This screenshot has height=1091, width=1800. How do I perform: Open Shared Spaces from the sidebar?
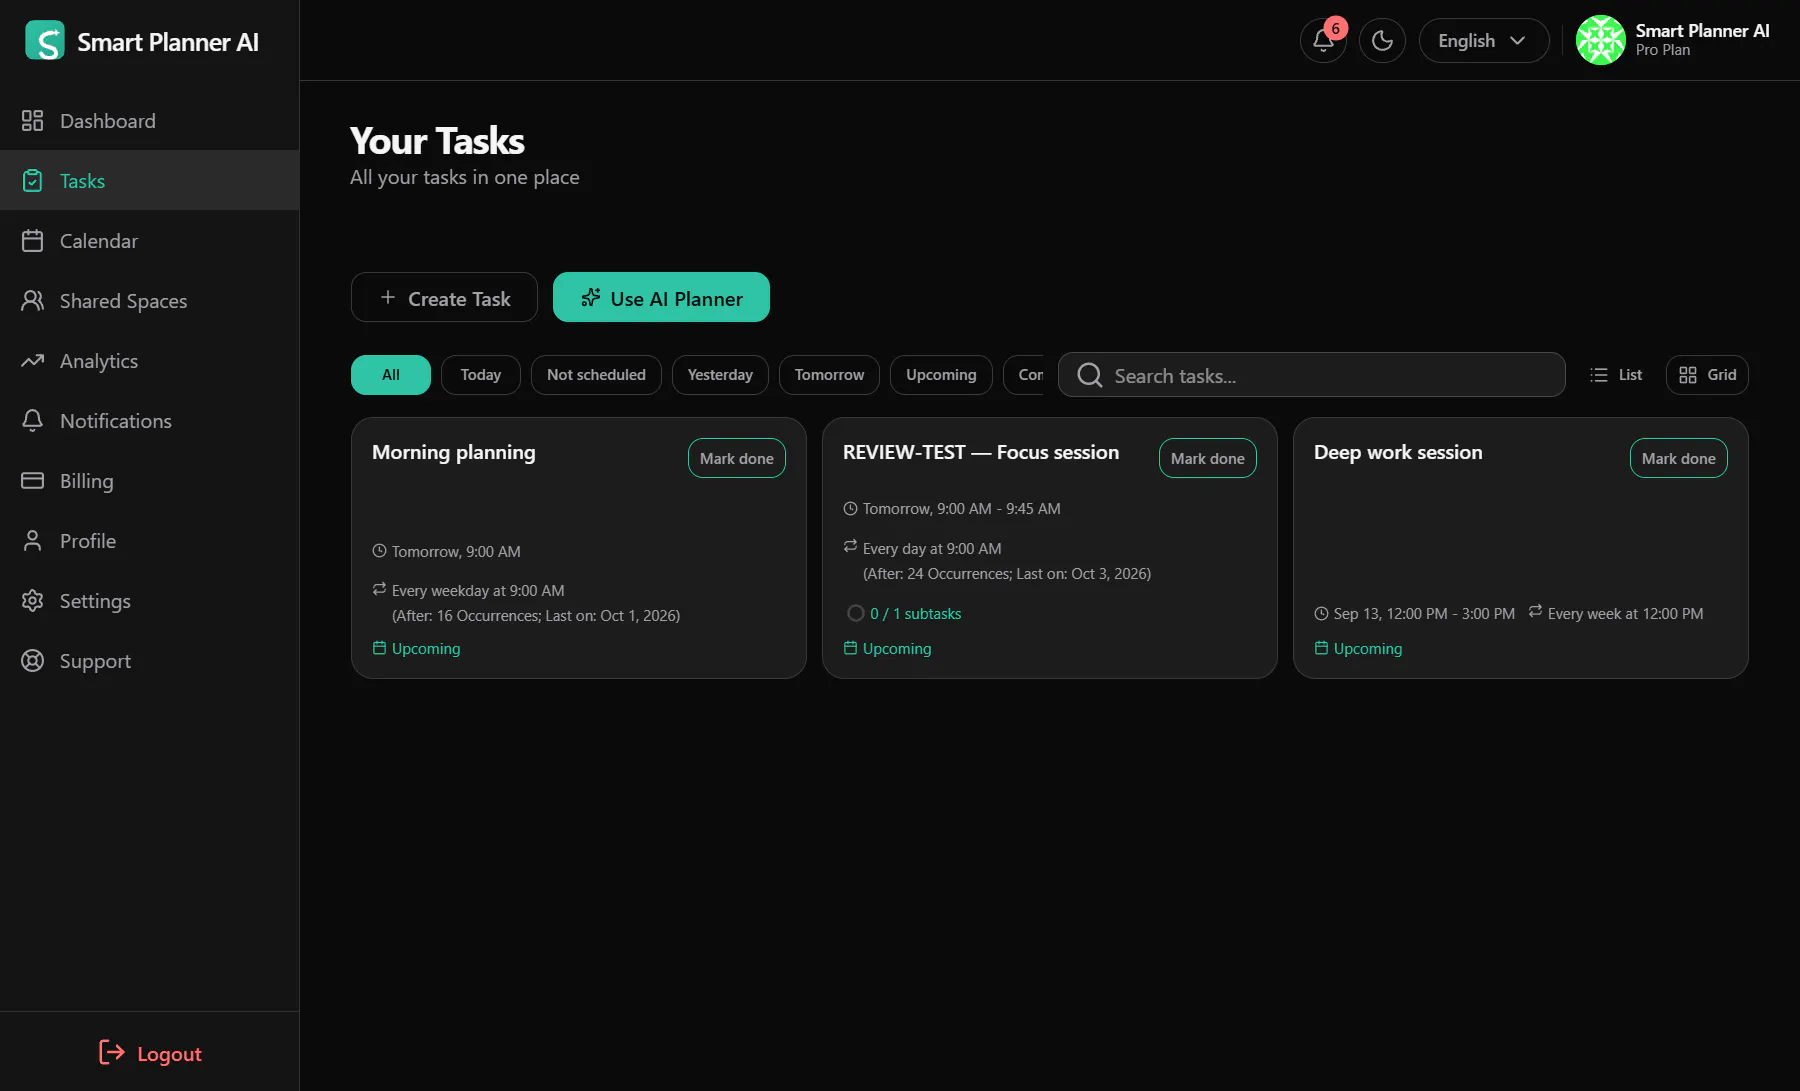click(150, 301)
